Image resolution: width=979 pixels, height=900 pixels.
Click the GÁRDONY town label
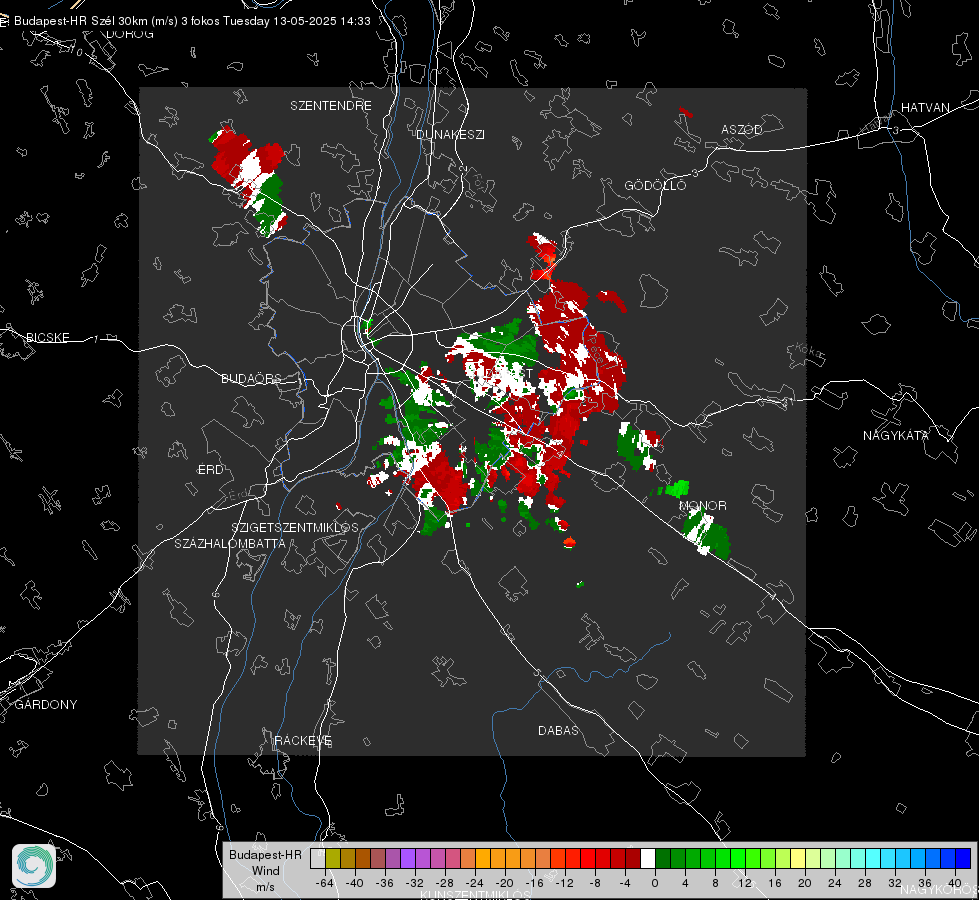46,705
